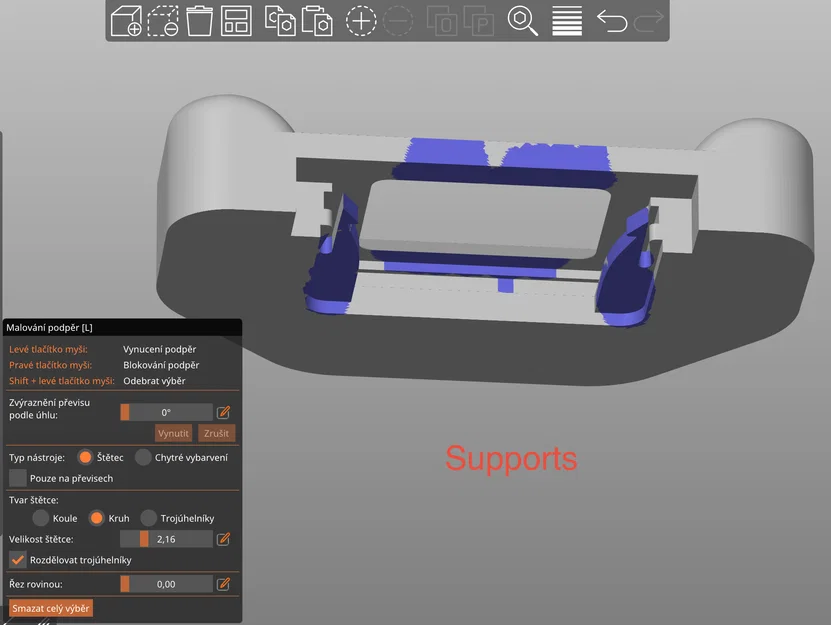Click the Zrušit button
Viewport: 831px width, 625px height.
(x=216, y=433)
